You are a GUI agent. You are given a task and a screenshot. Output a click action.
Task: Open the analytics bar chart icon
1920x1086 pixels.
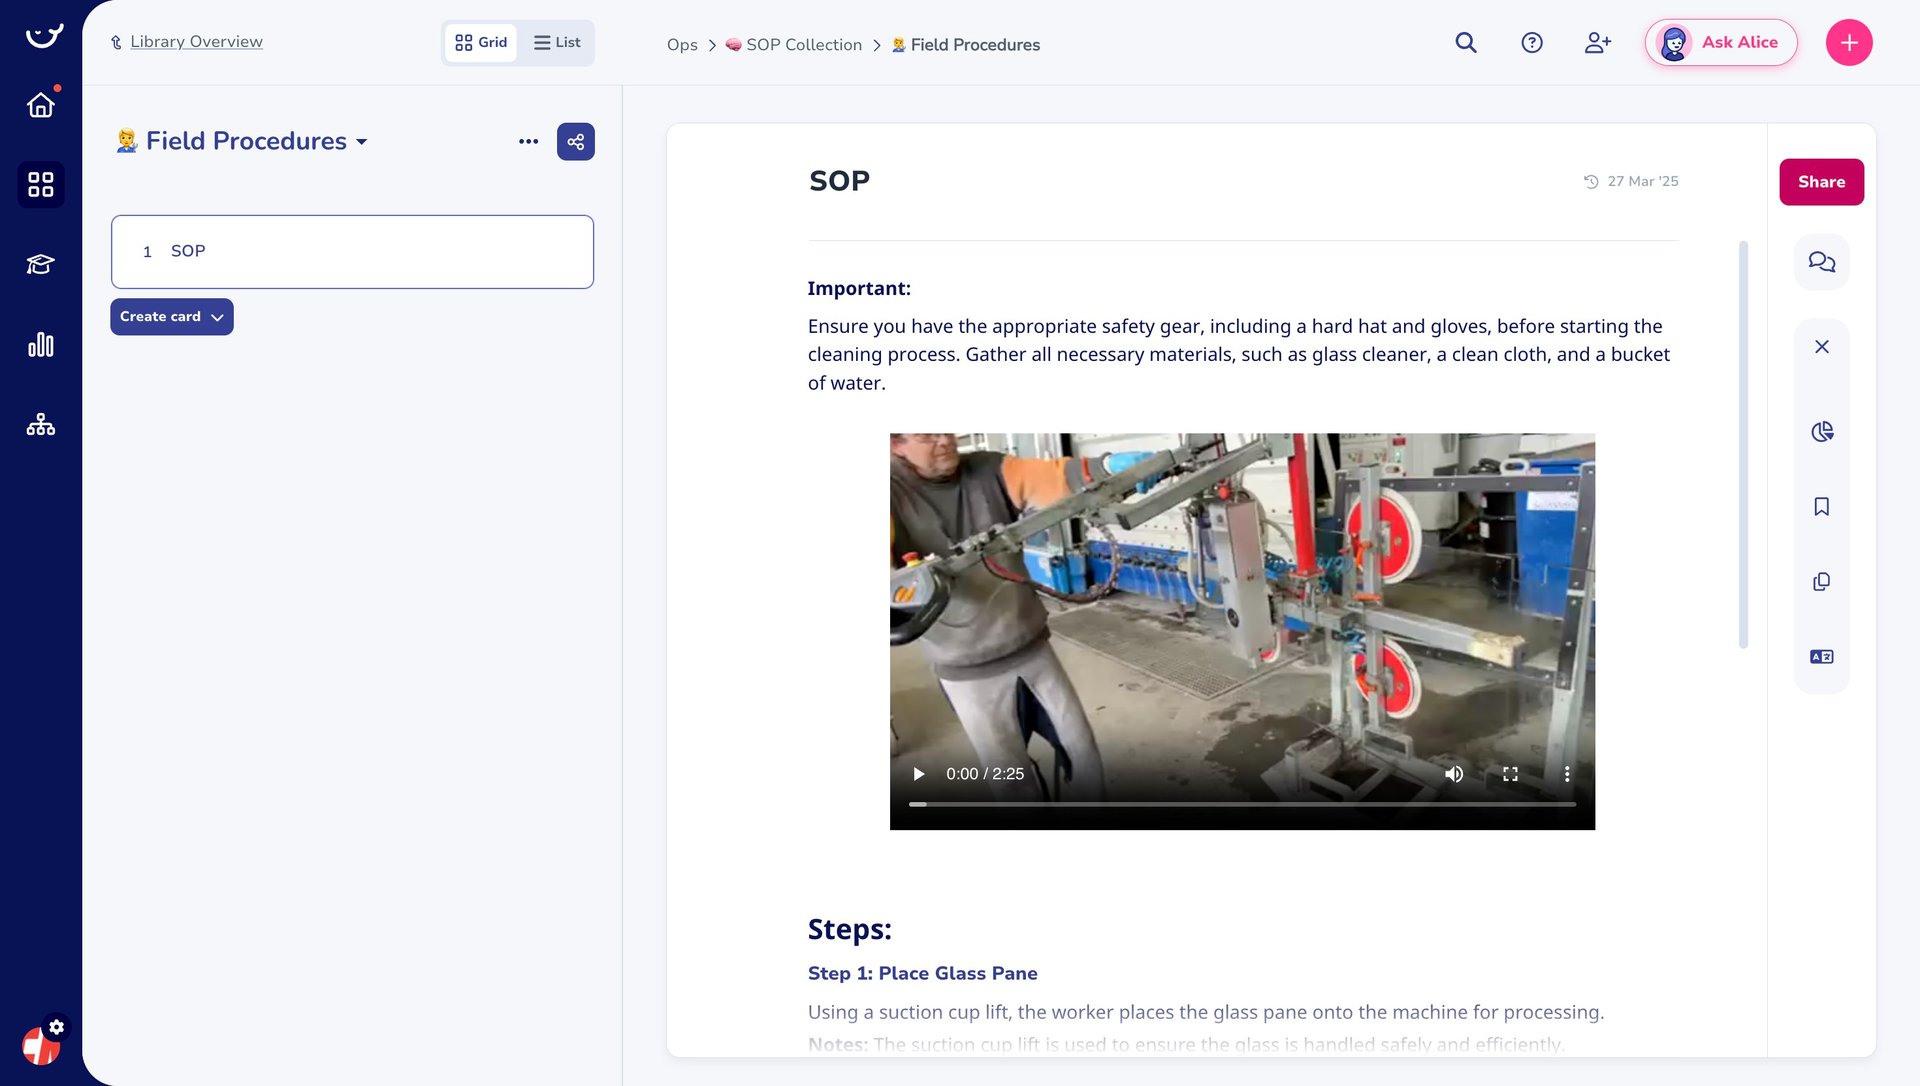pos(40,345)
